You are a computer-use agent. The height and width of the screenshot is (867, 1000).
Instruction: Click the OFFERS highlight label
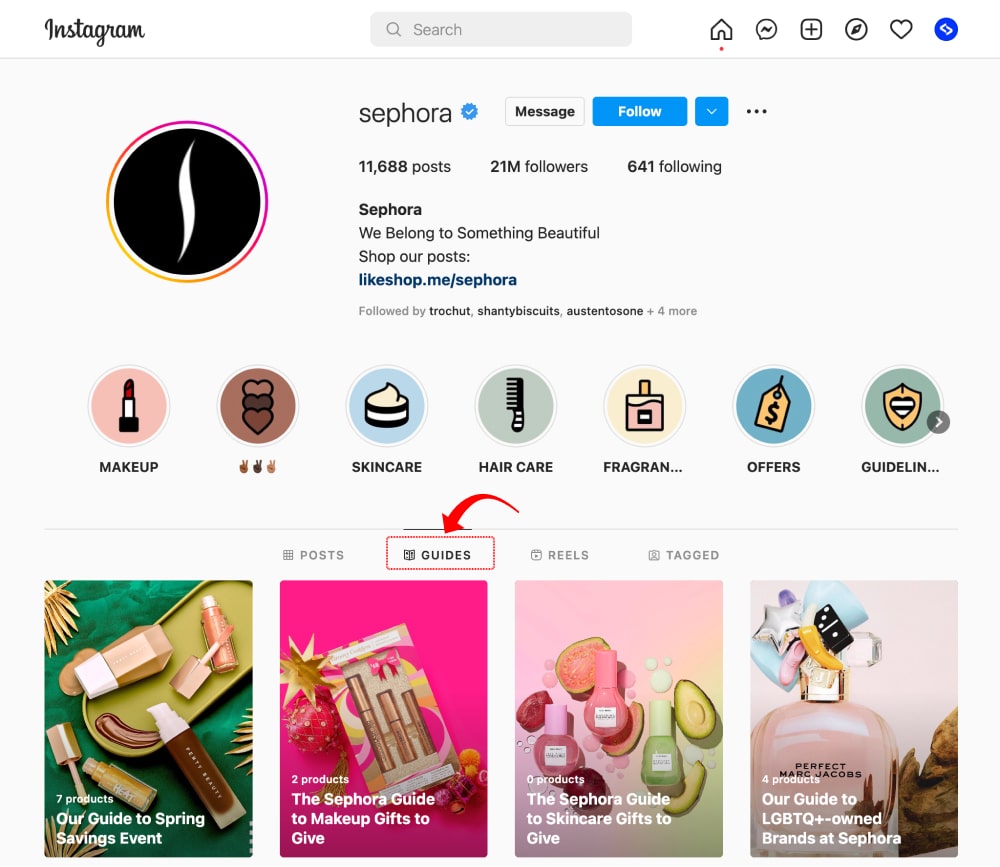tap(773, 467)
